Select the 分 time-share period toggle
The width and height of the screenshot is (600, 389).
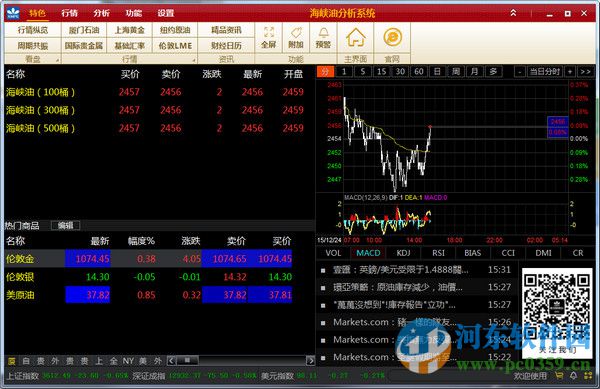[x=325, y=72]
